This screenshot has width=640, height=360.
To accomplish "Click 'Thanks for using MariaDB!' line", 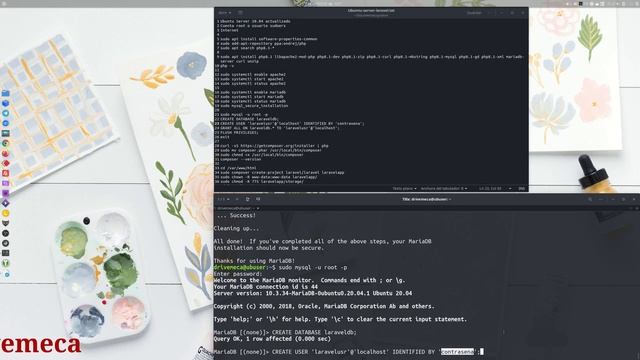I will tap(254, 261).
